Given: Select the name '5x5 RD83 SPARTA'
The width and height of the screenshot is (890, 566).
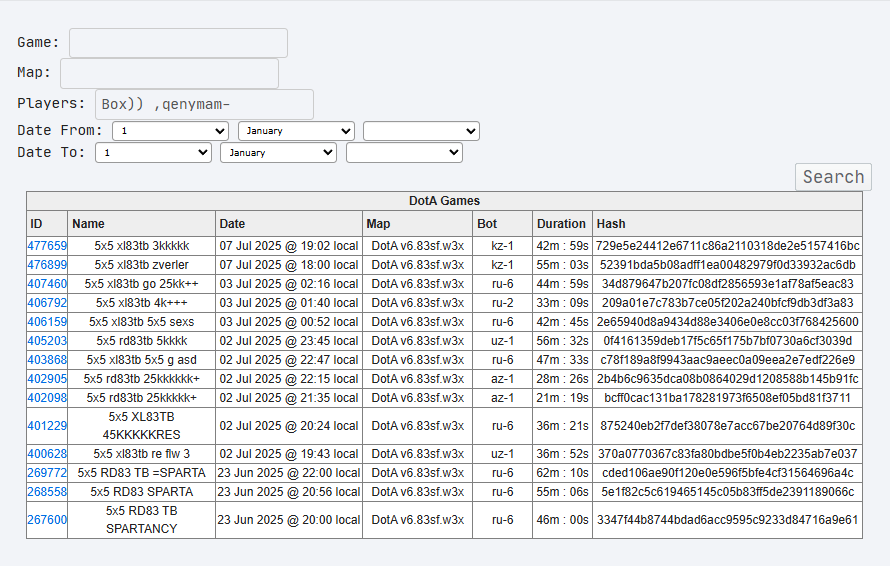Looking at the screenshot, I should (142, 492).
